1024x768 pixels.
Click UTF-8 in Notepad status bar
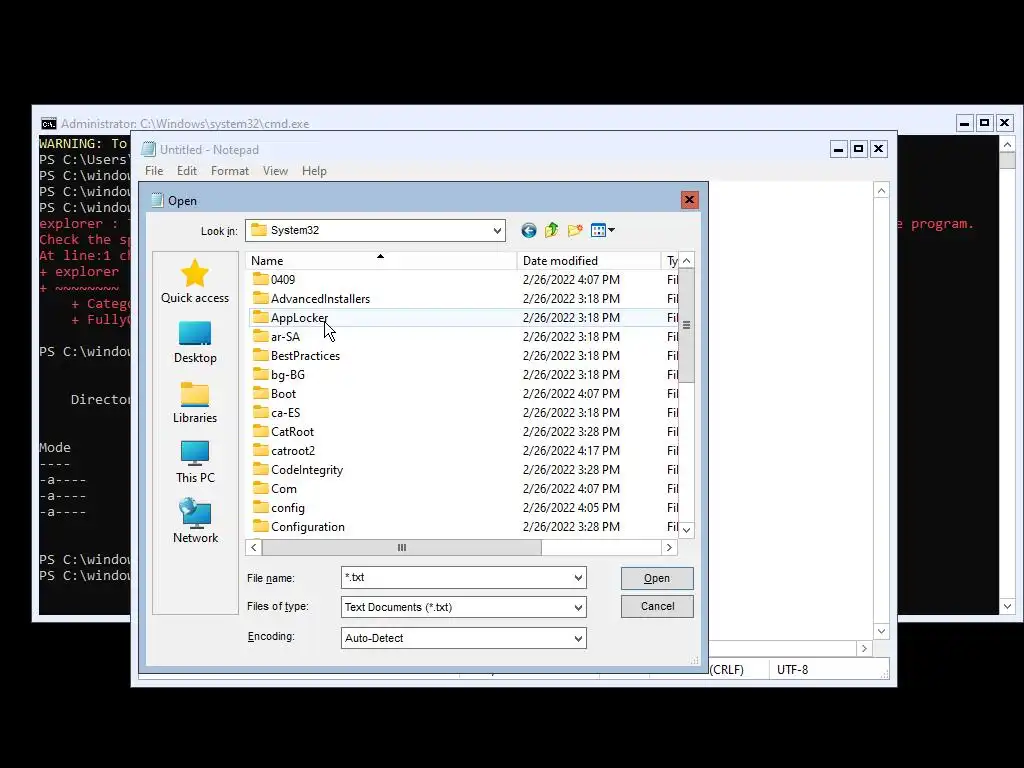tap(792, 669)
